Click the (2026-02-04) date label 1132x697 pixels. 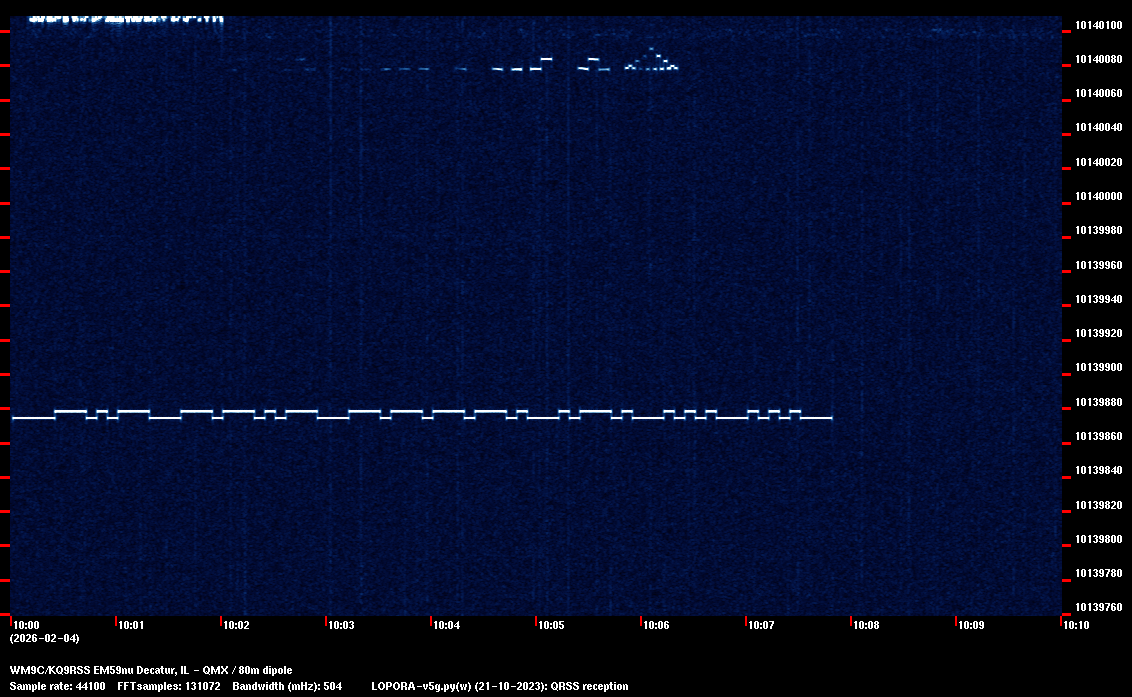tap(44, 638)
